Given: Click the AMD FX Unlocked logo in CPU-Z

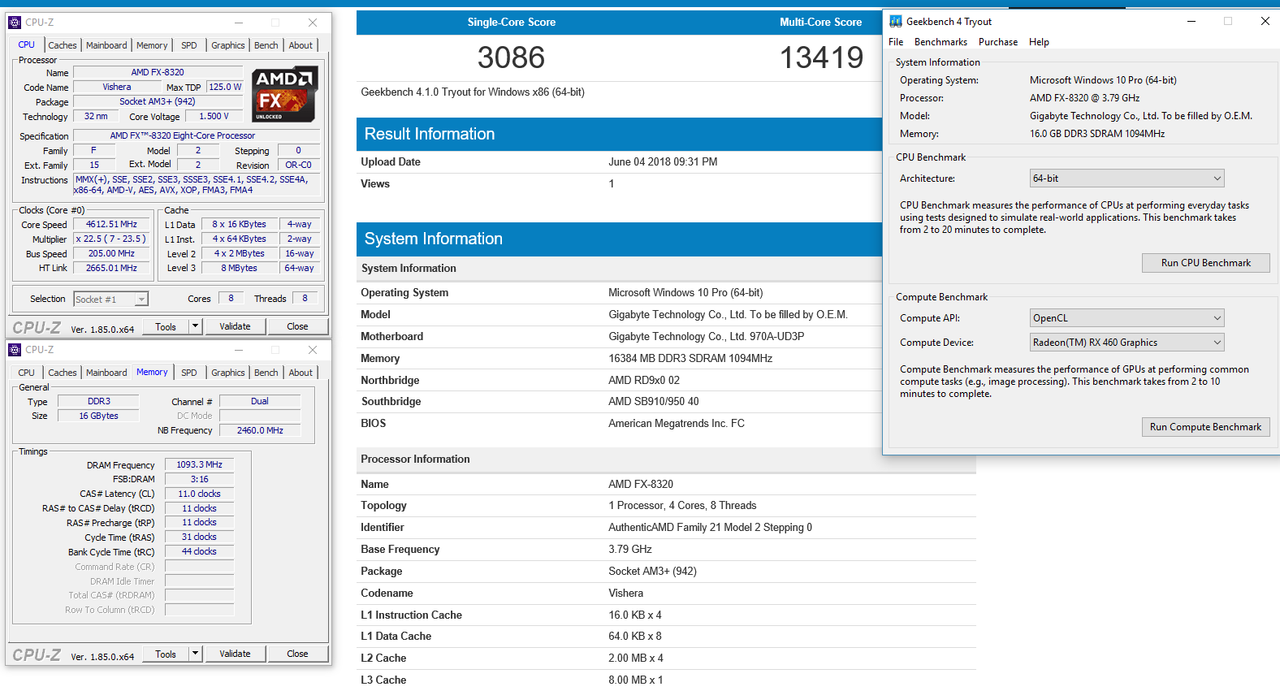Looking at the screenshot, I should [285, 94].
